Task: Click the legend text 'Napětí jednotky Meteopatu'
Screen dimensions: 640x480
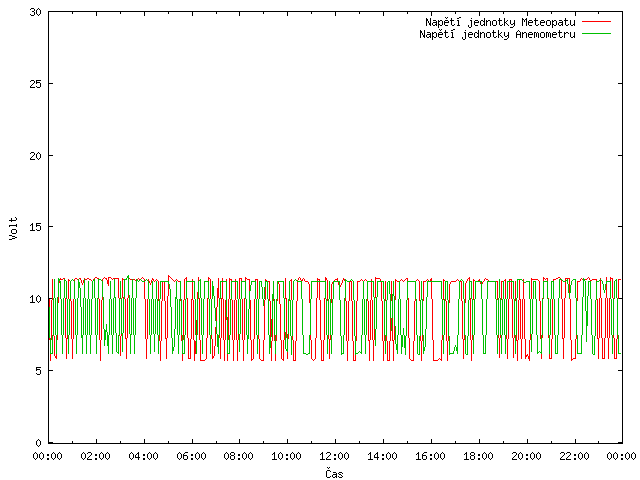Action: tap(500, 22)
